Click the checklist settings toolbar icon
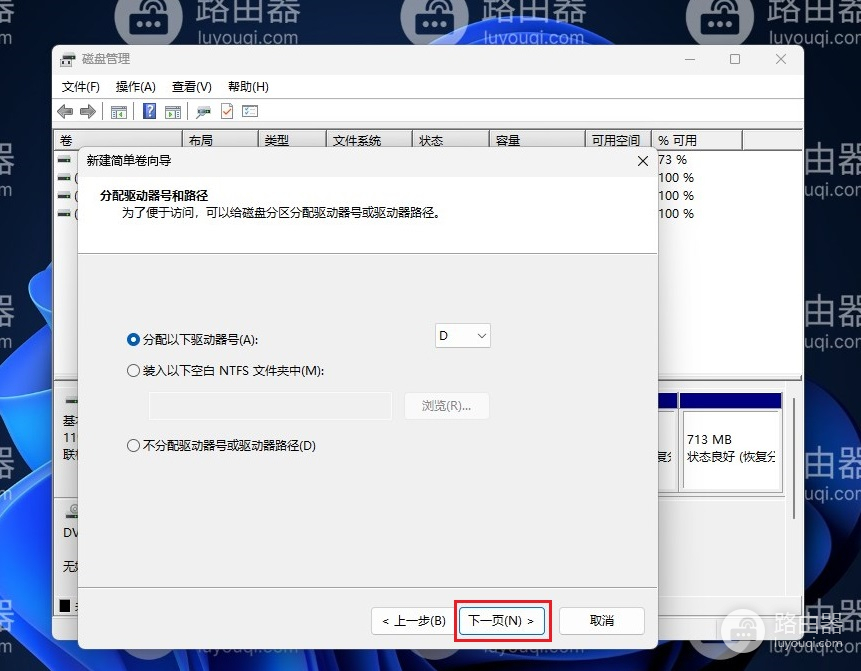The image size is (861, 671). 250,111
